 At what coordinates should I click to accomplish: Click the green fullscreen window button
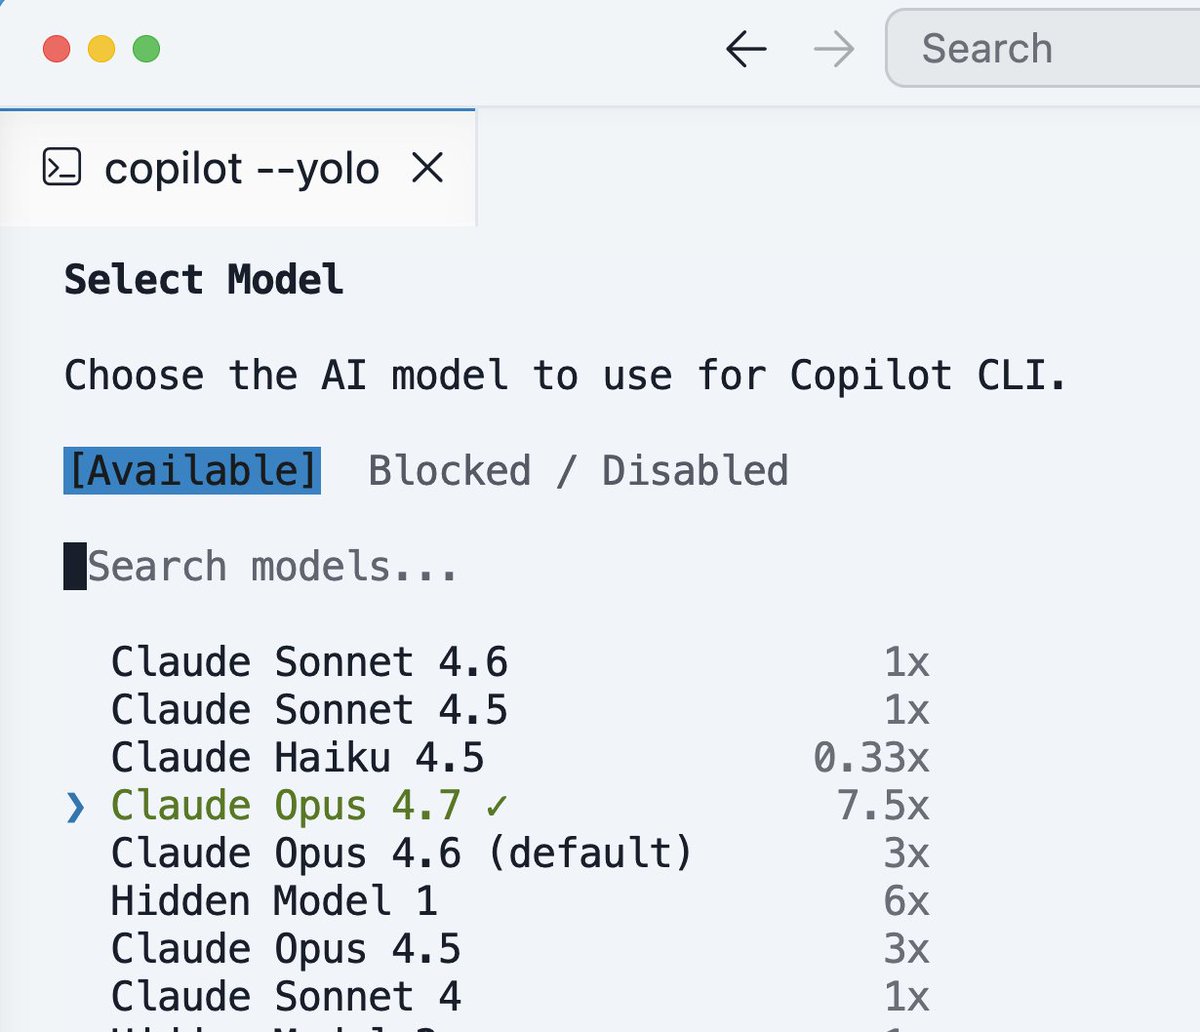[x=146, y=48]
